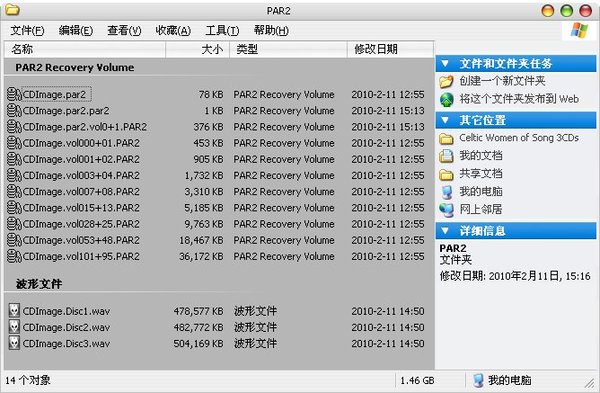Collapse the 详细信息 panel
The image size is (600, 393).
click(x=445, y=231)
